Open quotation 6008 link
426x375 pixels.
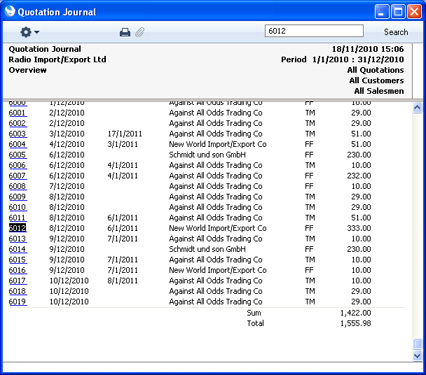coord(17,186)
